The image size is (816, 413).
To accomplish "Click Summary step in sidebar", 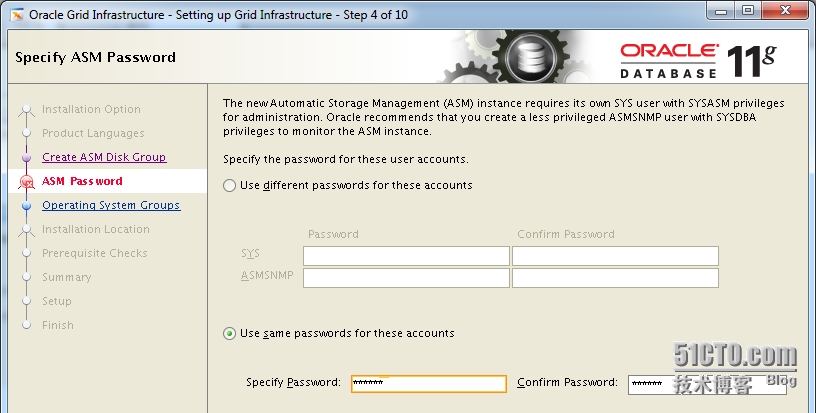I will coord(67,277).
